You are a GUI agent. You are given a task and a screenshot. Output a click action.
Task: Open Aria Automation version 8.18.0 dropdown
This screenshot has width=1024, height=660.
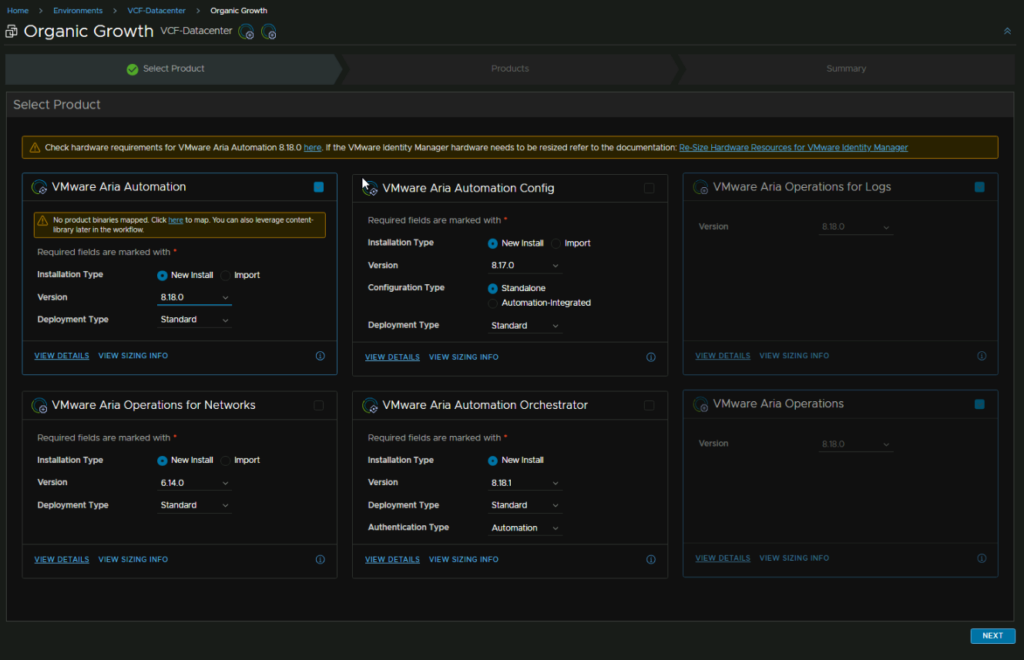pyautogui.click(x=194, y=297)
